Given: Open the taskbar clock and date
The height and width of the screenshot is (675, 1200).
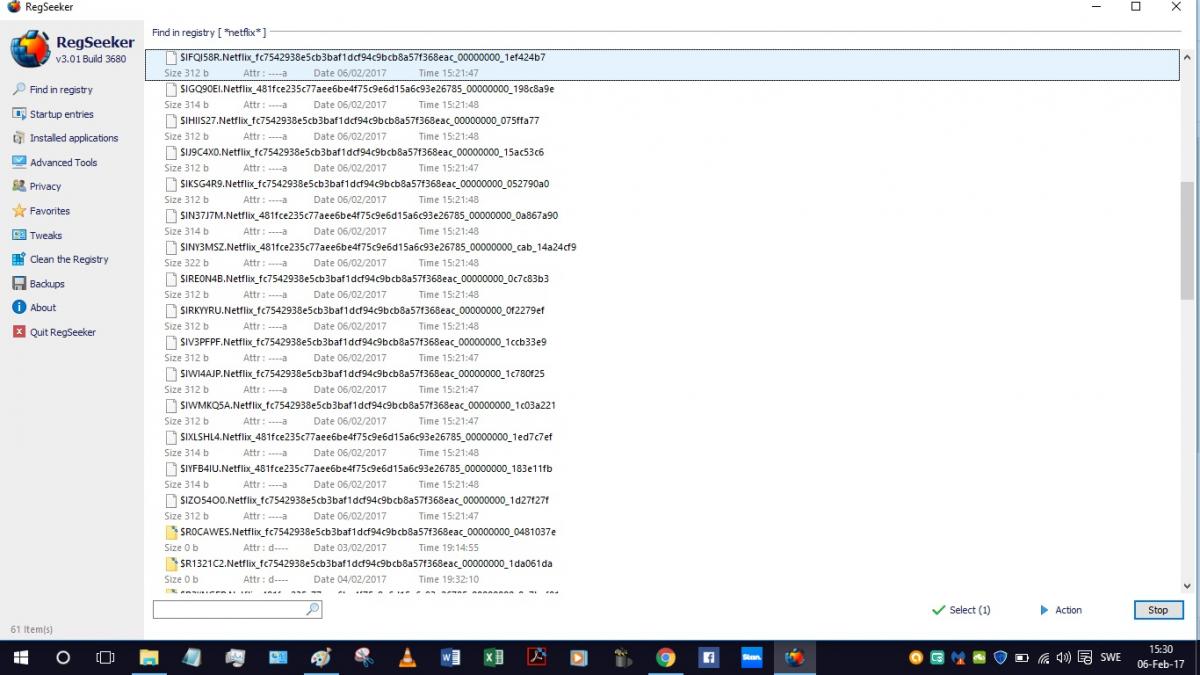Looking at the screenshot, I should pyautogui.click(x=1162, y=657).
